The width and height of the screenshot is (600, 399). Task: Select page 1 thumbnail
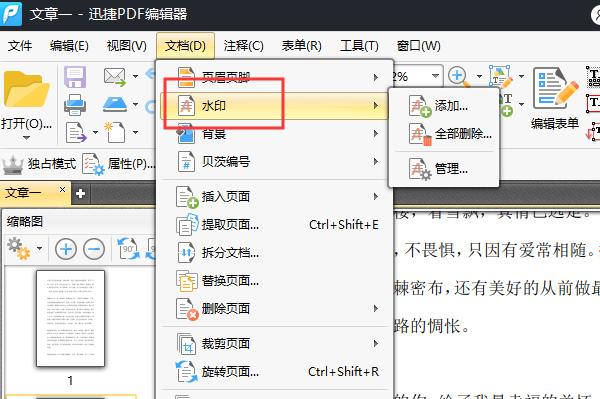(70, 318)
